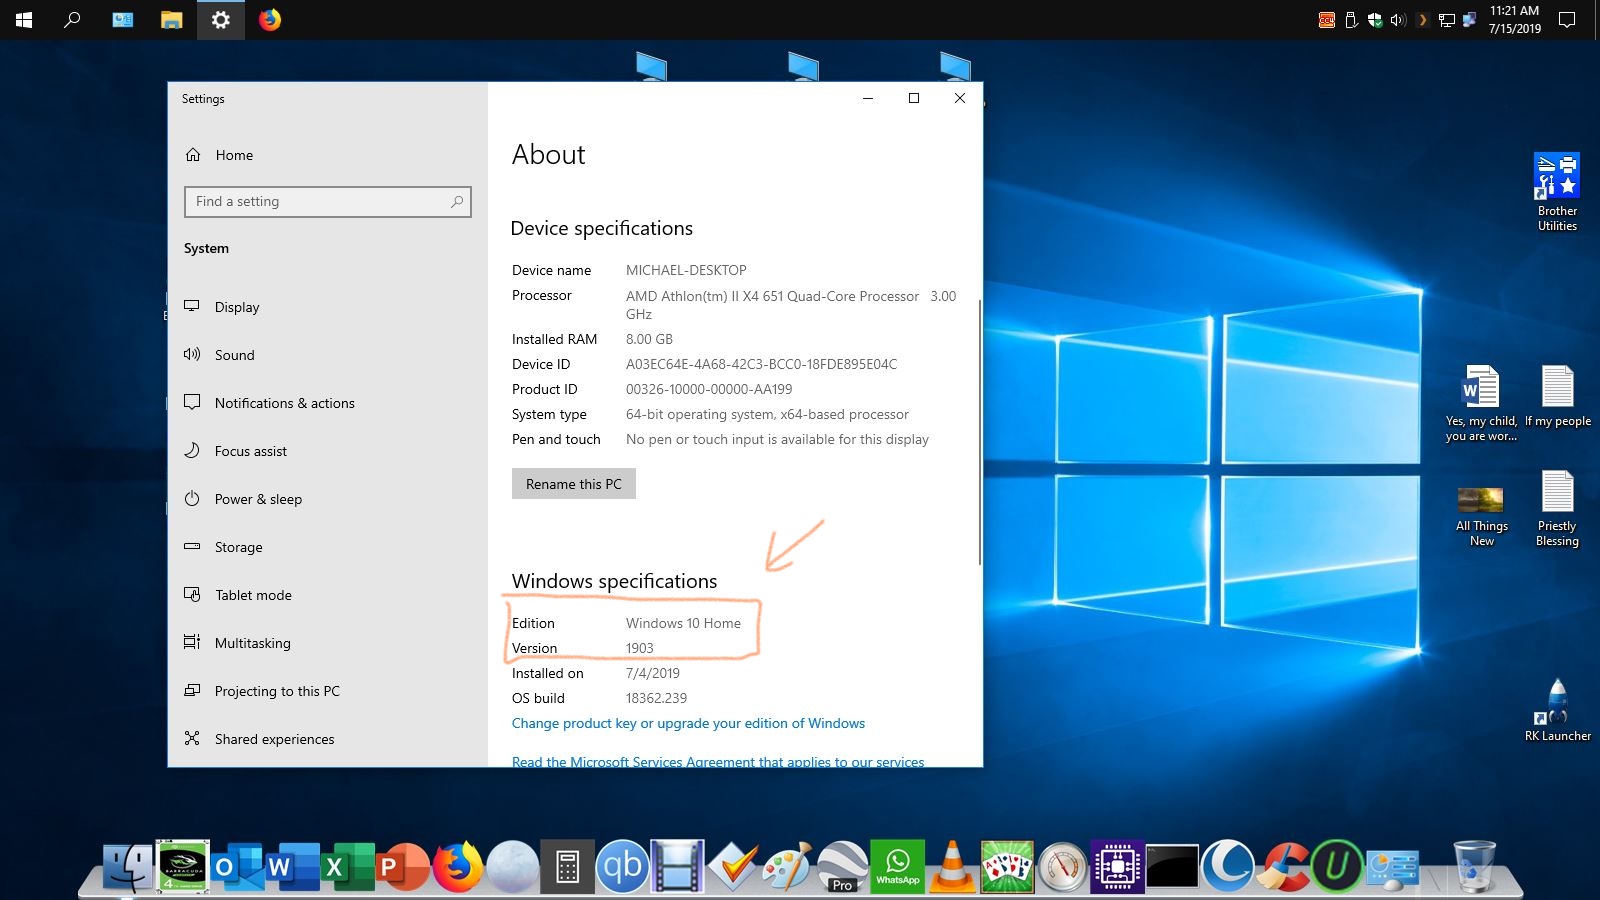Image resolution: width=1600 pixels, height=900 pixels.
Task: Open Firefox from the top taskbar
Action: click(270, 19)
